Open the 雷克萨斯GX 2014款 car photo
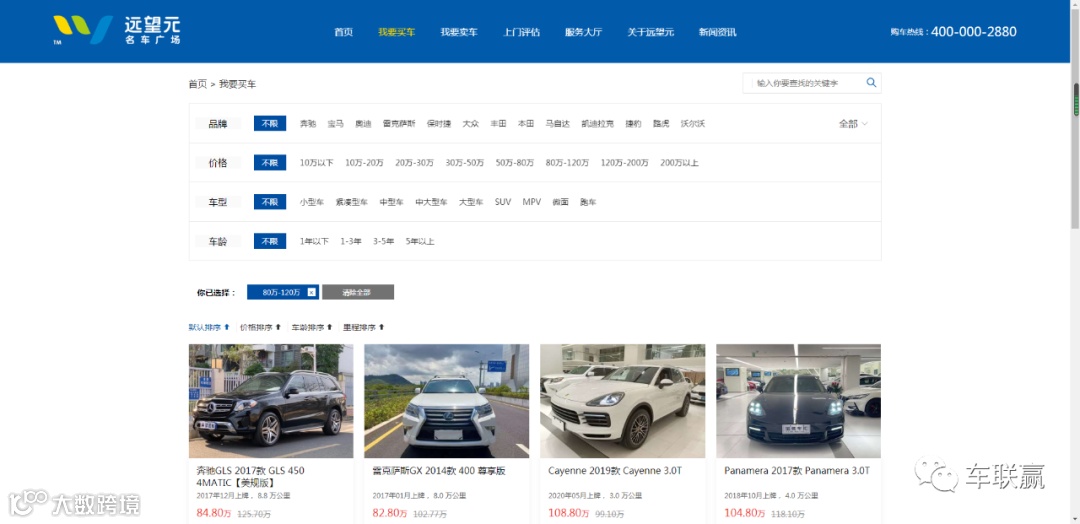Screen dimensions: 1080x524 (447, 401)
